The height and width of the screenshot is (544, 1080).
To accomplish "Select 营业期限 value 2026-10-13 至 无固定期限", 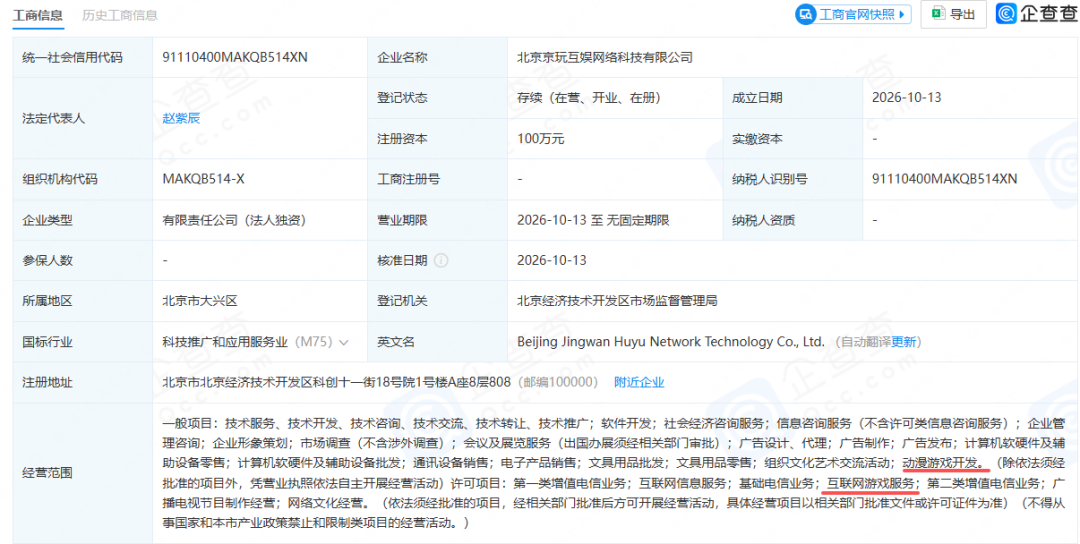I will [593, 220].
